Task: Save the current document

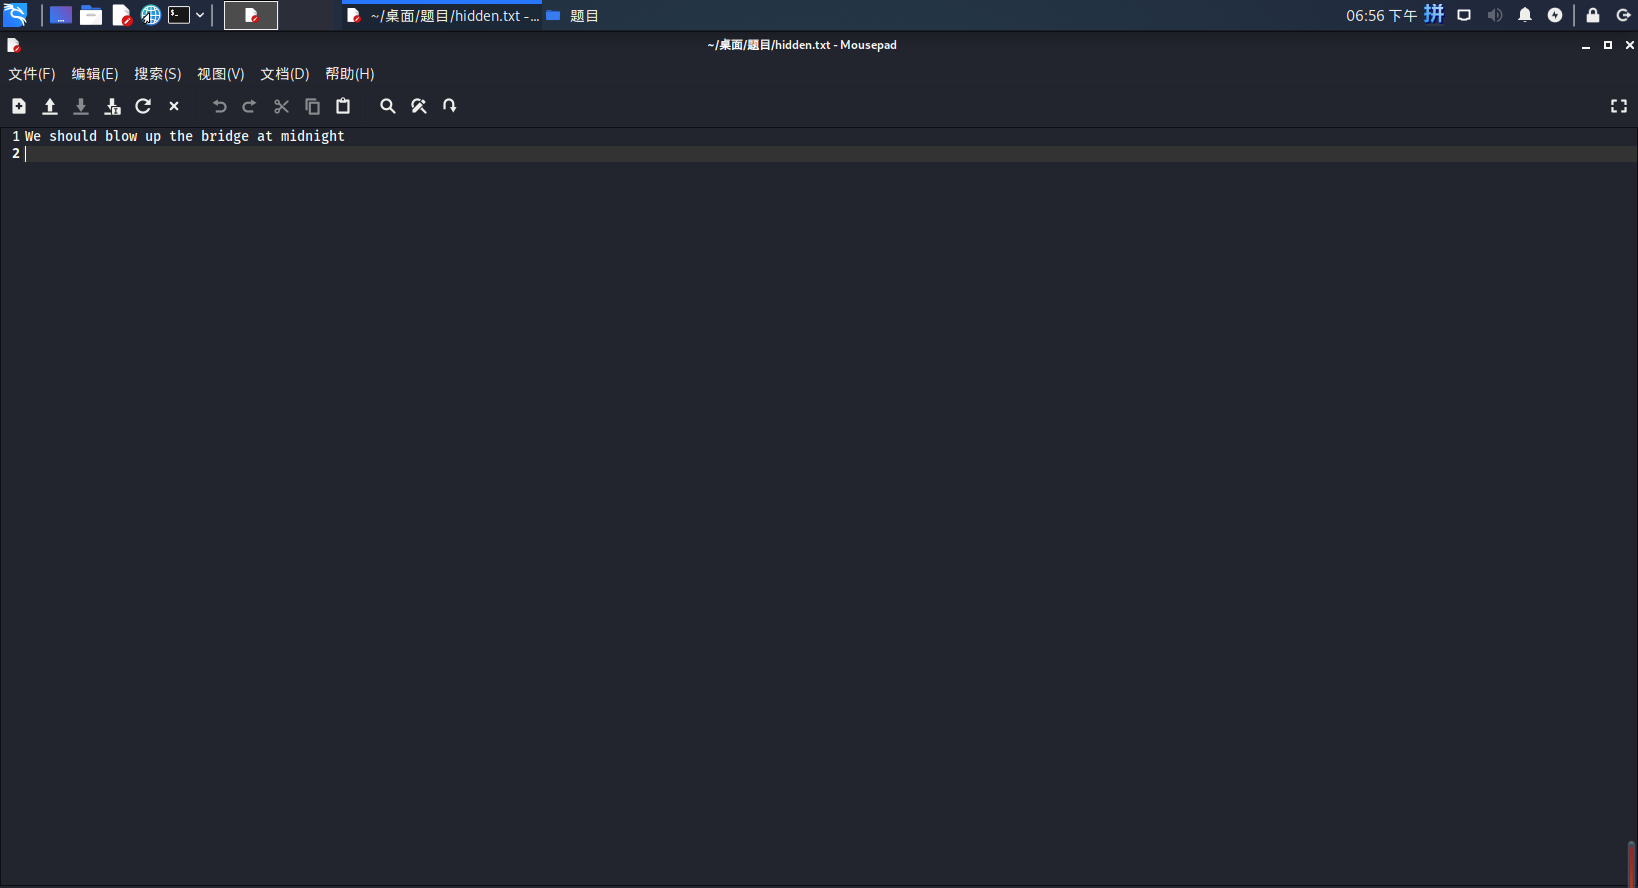Action: [x=81, y=106]
